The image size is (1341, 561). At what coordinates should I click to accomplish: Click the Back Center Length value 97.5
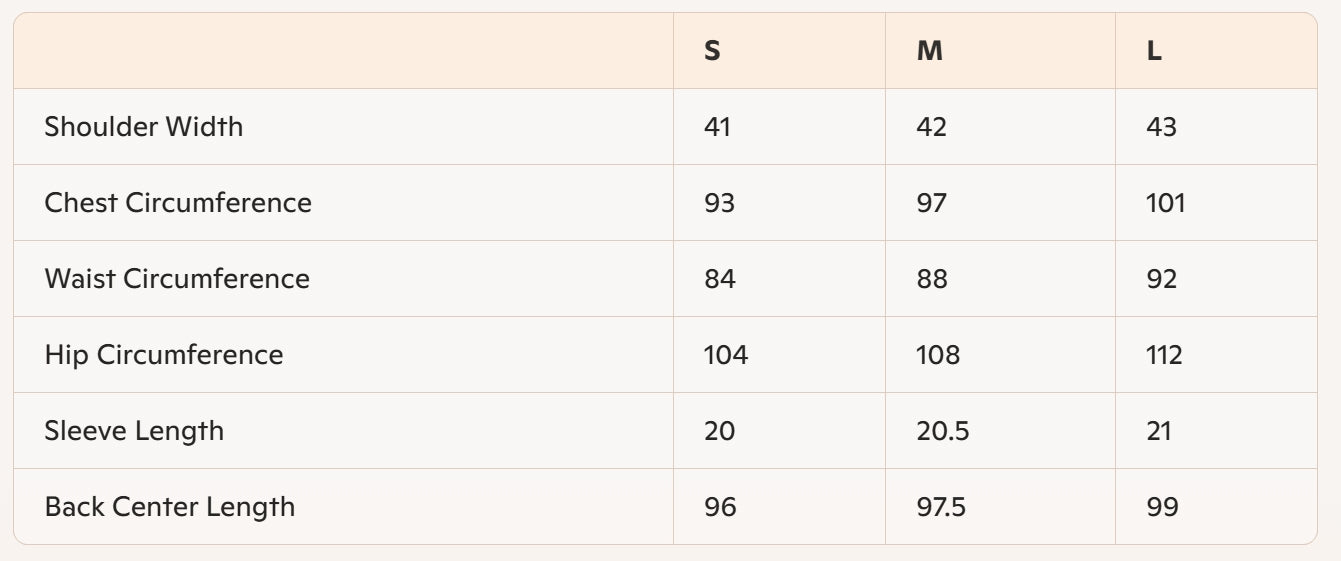[941, 507]
